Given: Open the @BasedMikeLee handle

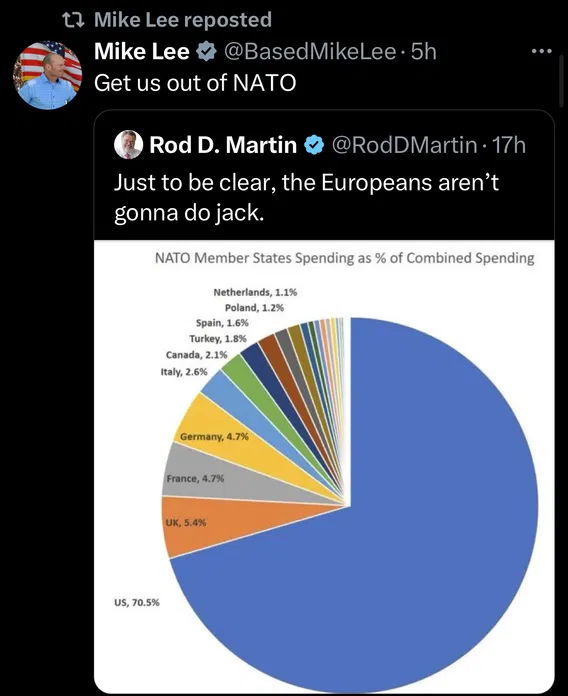Looking at the screenshot, I should (310, 51).
